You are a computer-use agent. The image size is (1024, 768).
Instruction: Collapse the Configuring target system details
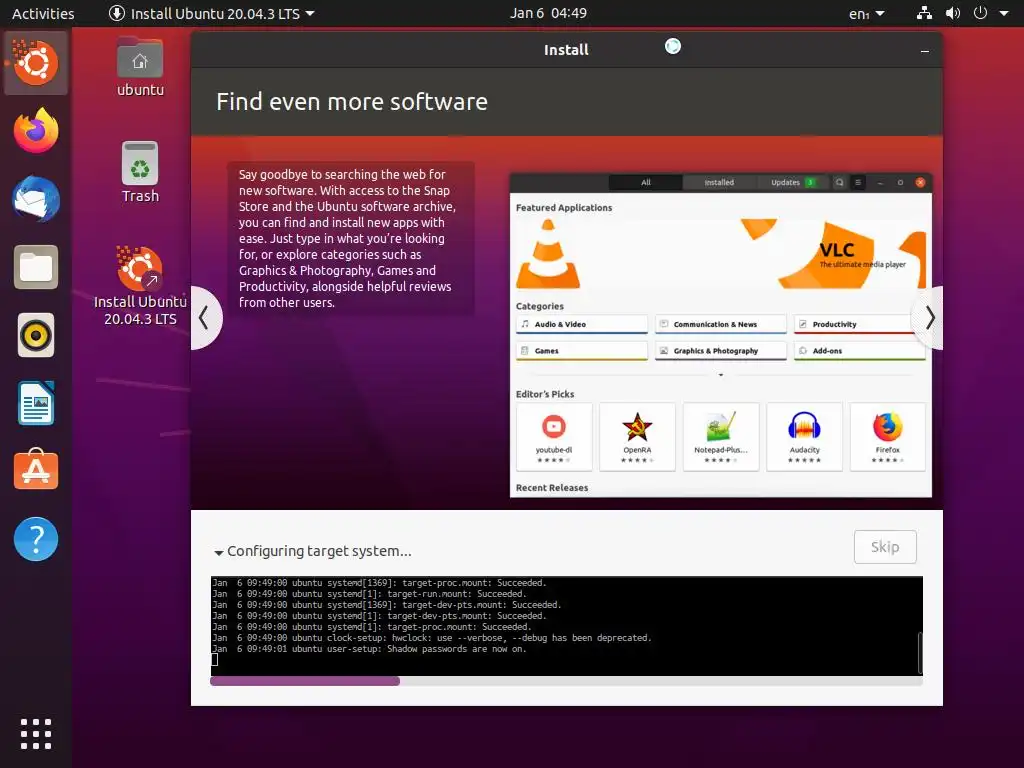click(x=219, y=552)
